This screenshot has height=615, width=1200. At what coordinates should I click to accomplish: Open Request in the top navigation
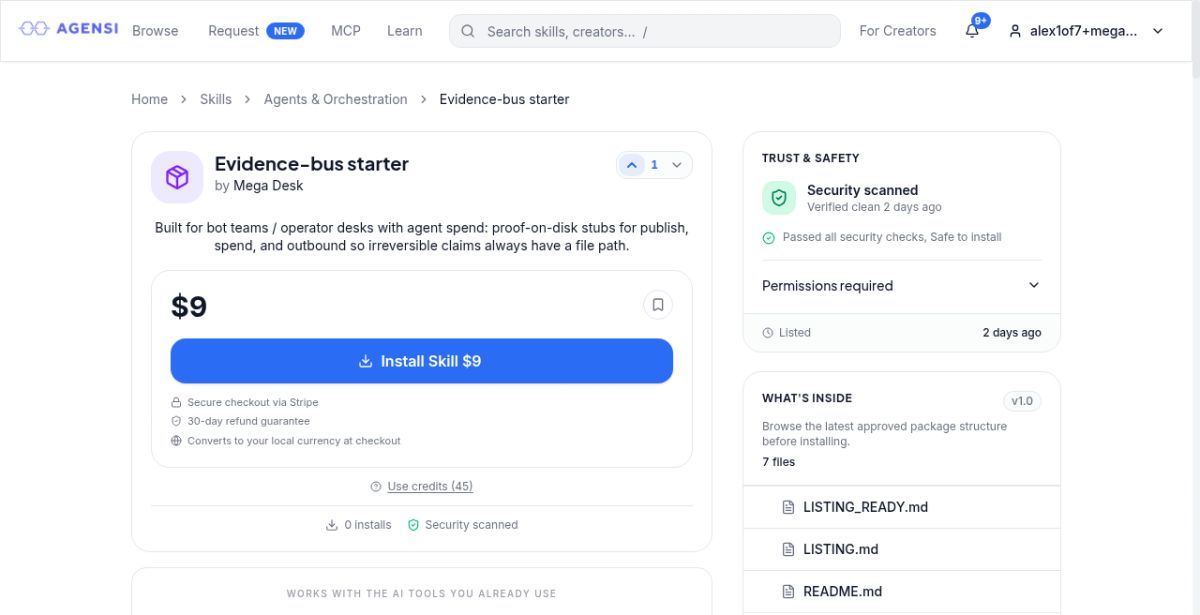click(233, 31)
